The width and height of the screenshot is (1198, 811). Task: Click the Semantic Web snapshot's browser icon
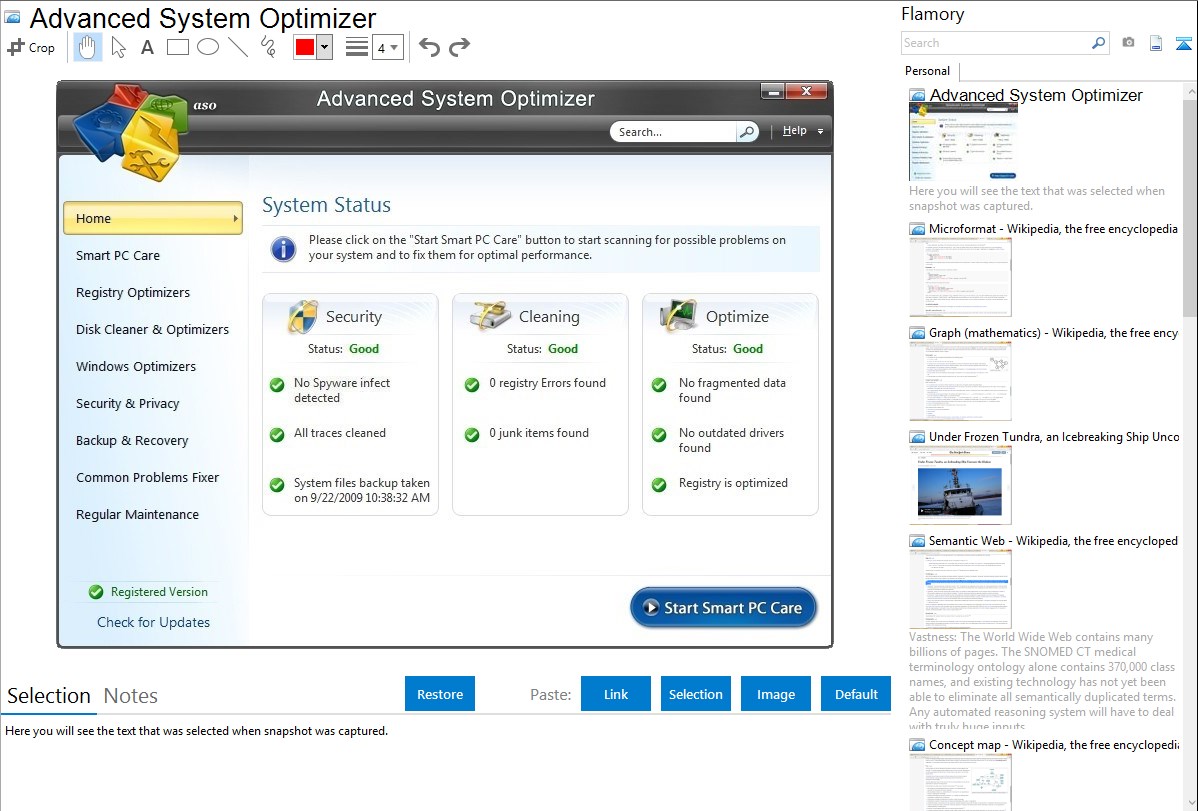tap(917, 540)
